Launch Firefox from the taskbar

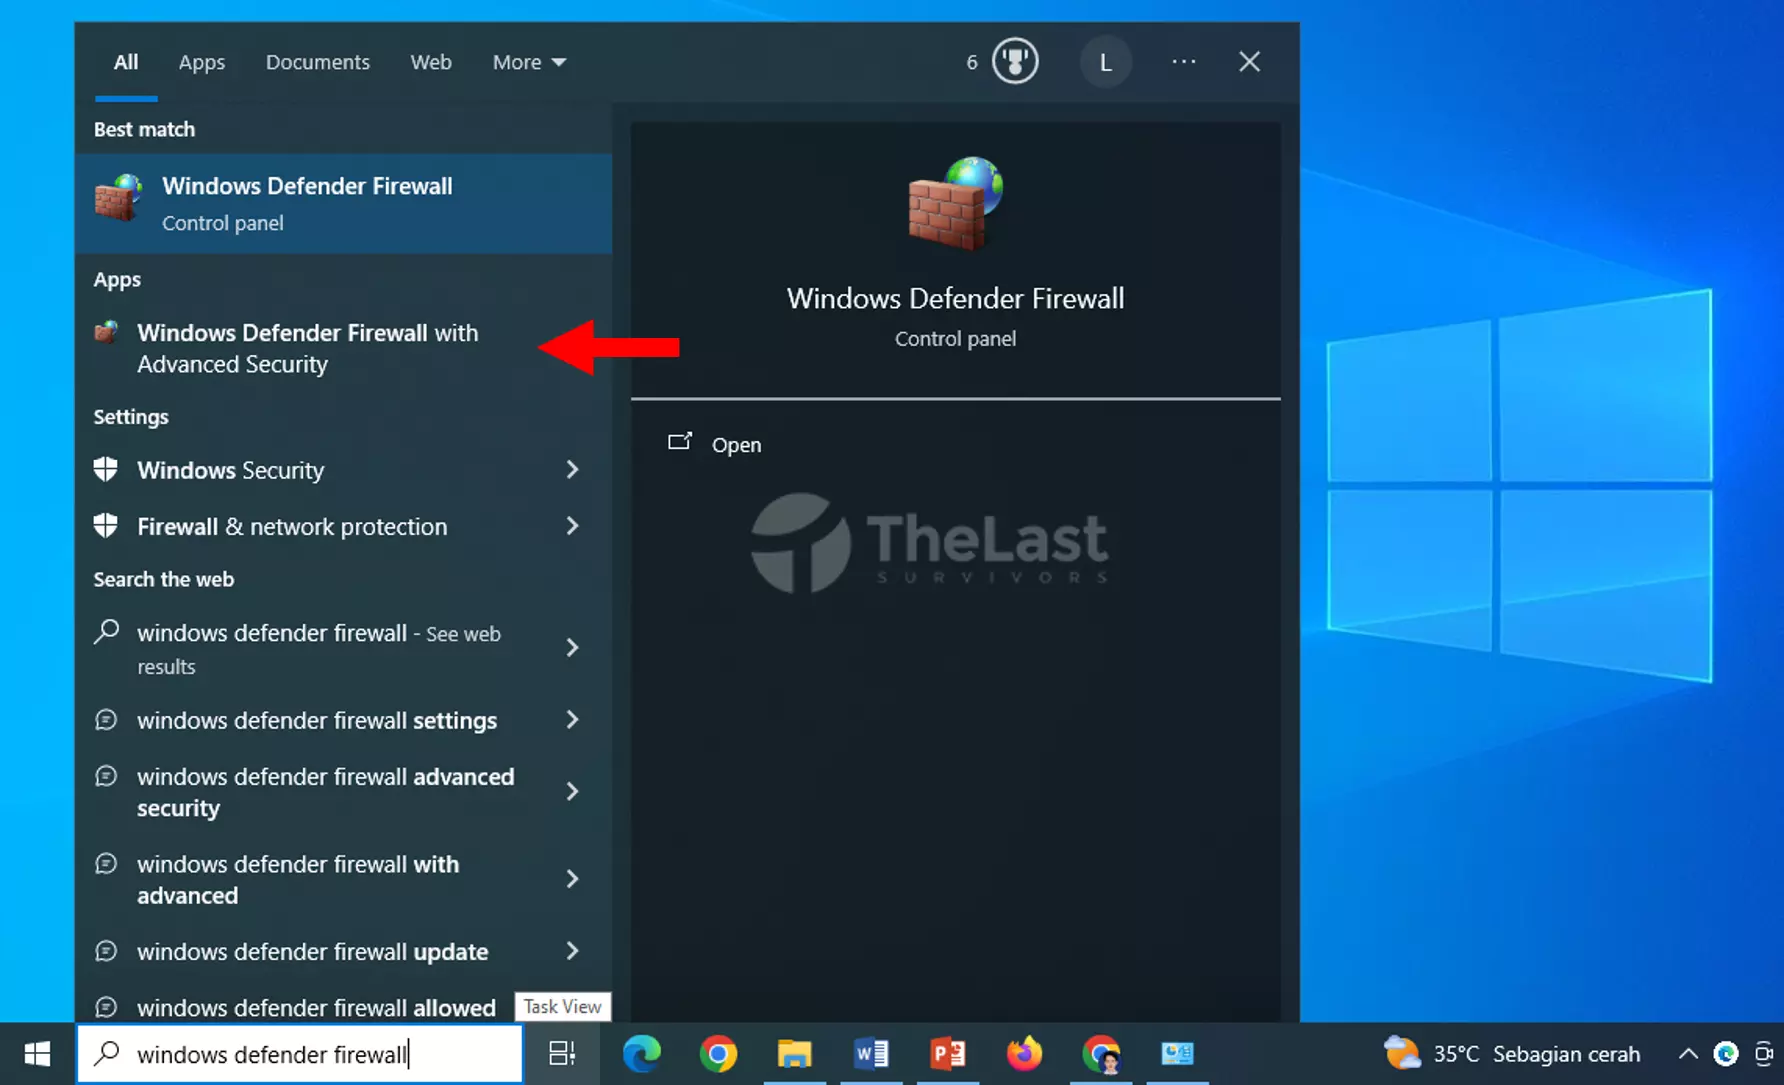[x=1024, y=1054]
